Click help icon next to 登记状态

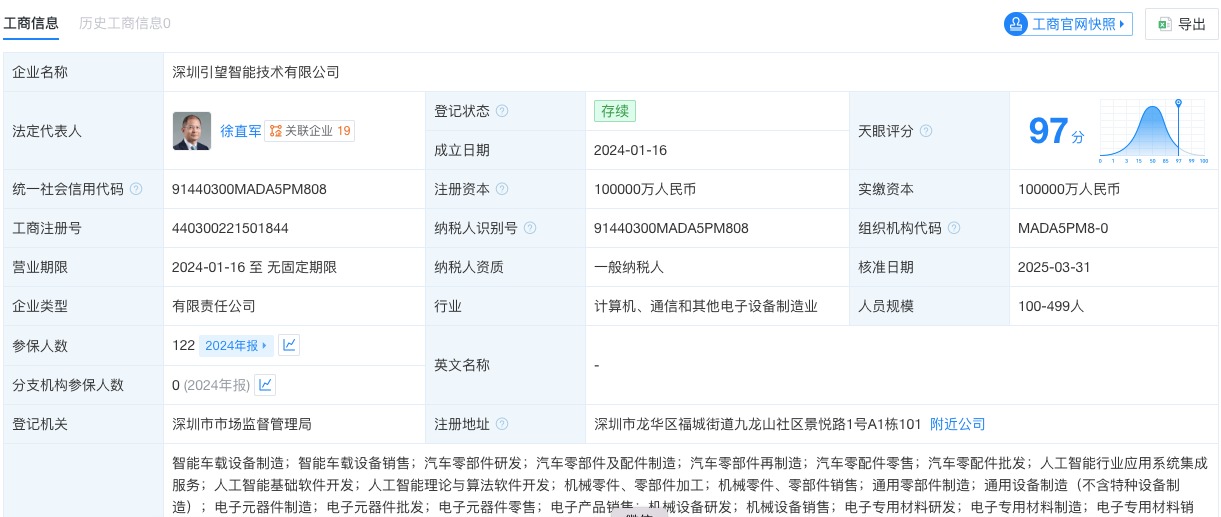point(502,111)
